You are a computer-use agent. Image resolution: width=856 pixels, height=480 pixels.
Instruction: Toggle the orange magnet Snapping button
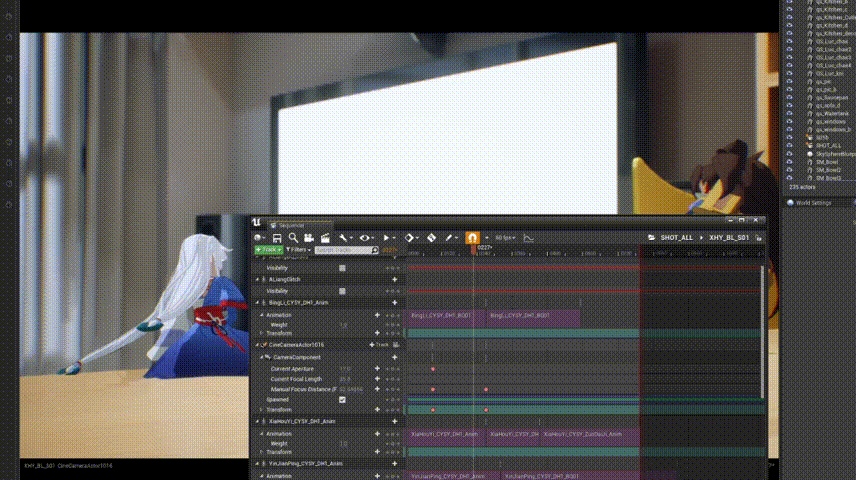tap(472, 238)
